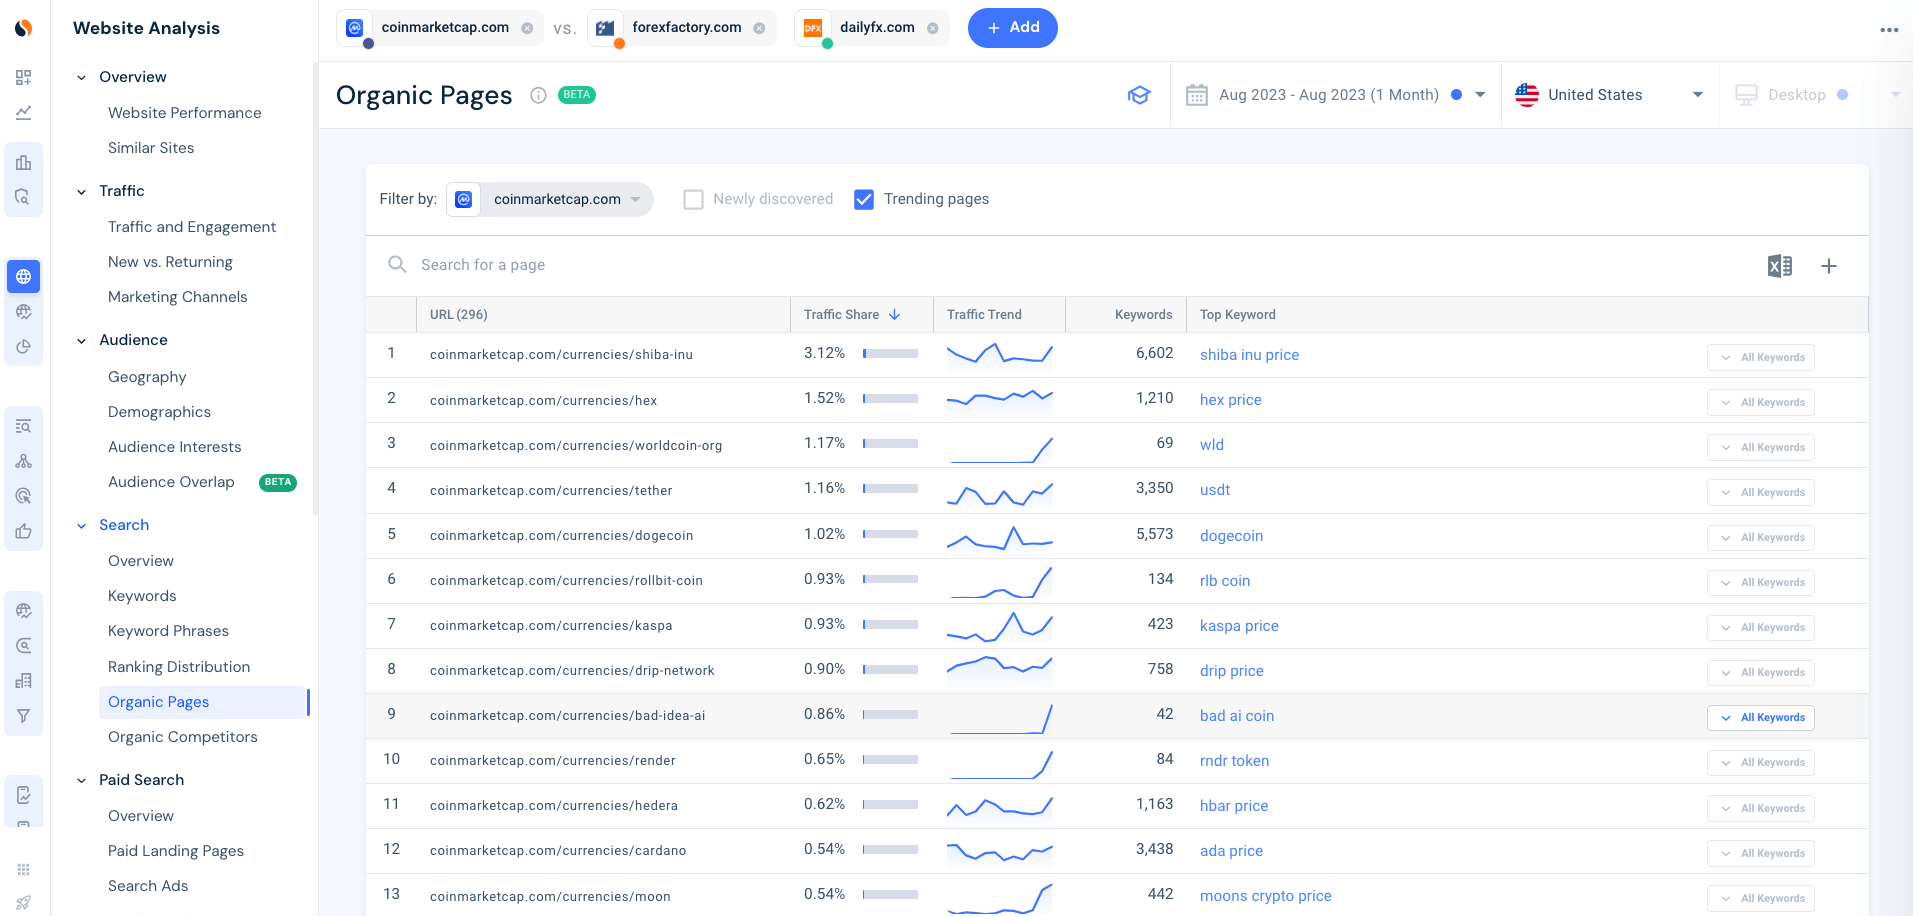The width and height of the screenshot is (1913, 916).
Task: Open the education cap help icon
Action: click(x=1139, y=95)
